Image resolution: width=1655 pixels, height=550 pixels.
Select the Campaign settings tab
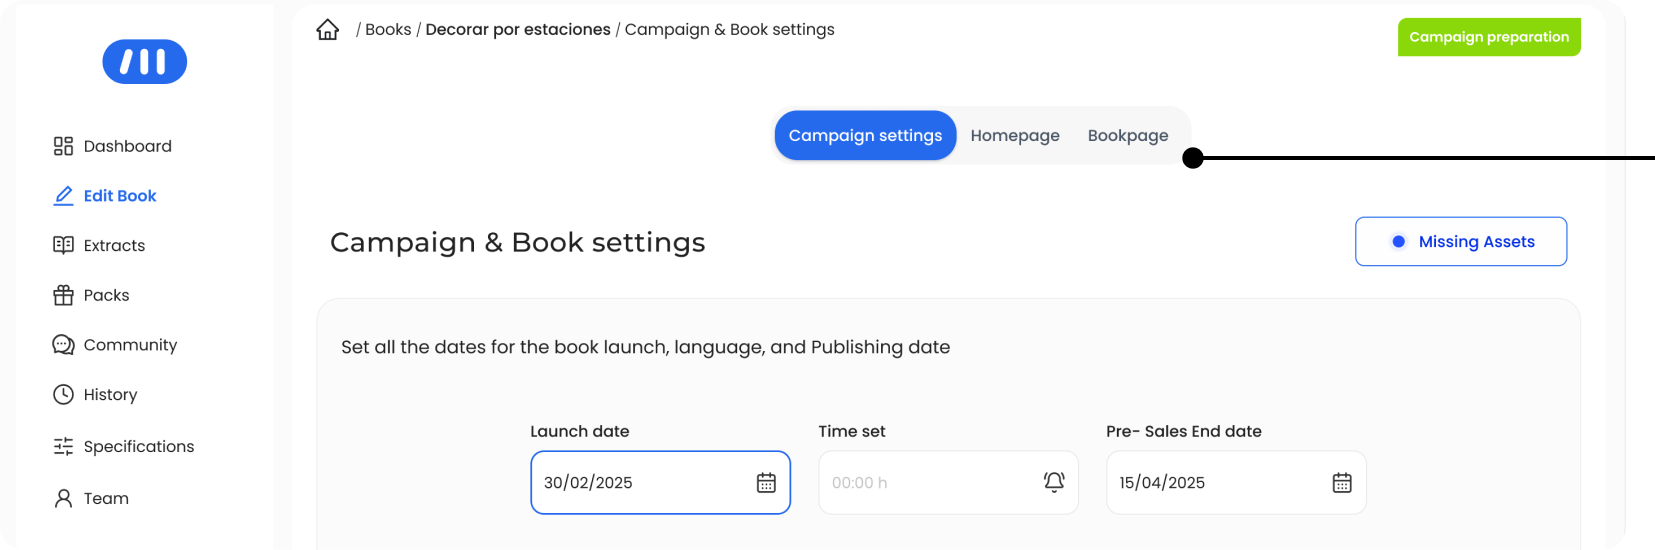coord(866,135)
